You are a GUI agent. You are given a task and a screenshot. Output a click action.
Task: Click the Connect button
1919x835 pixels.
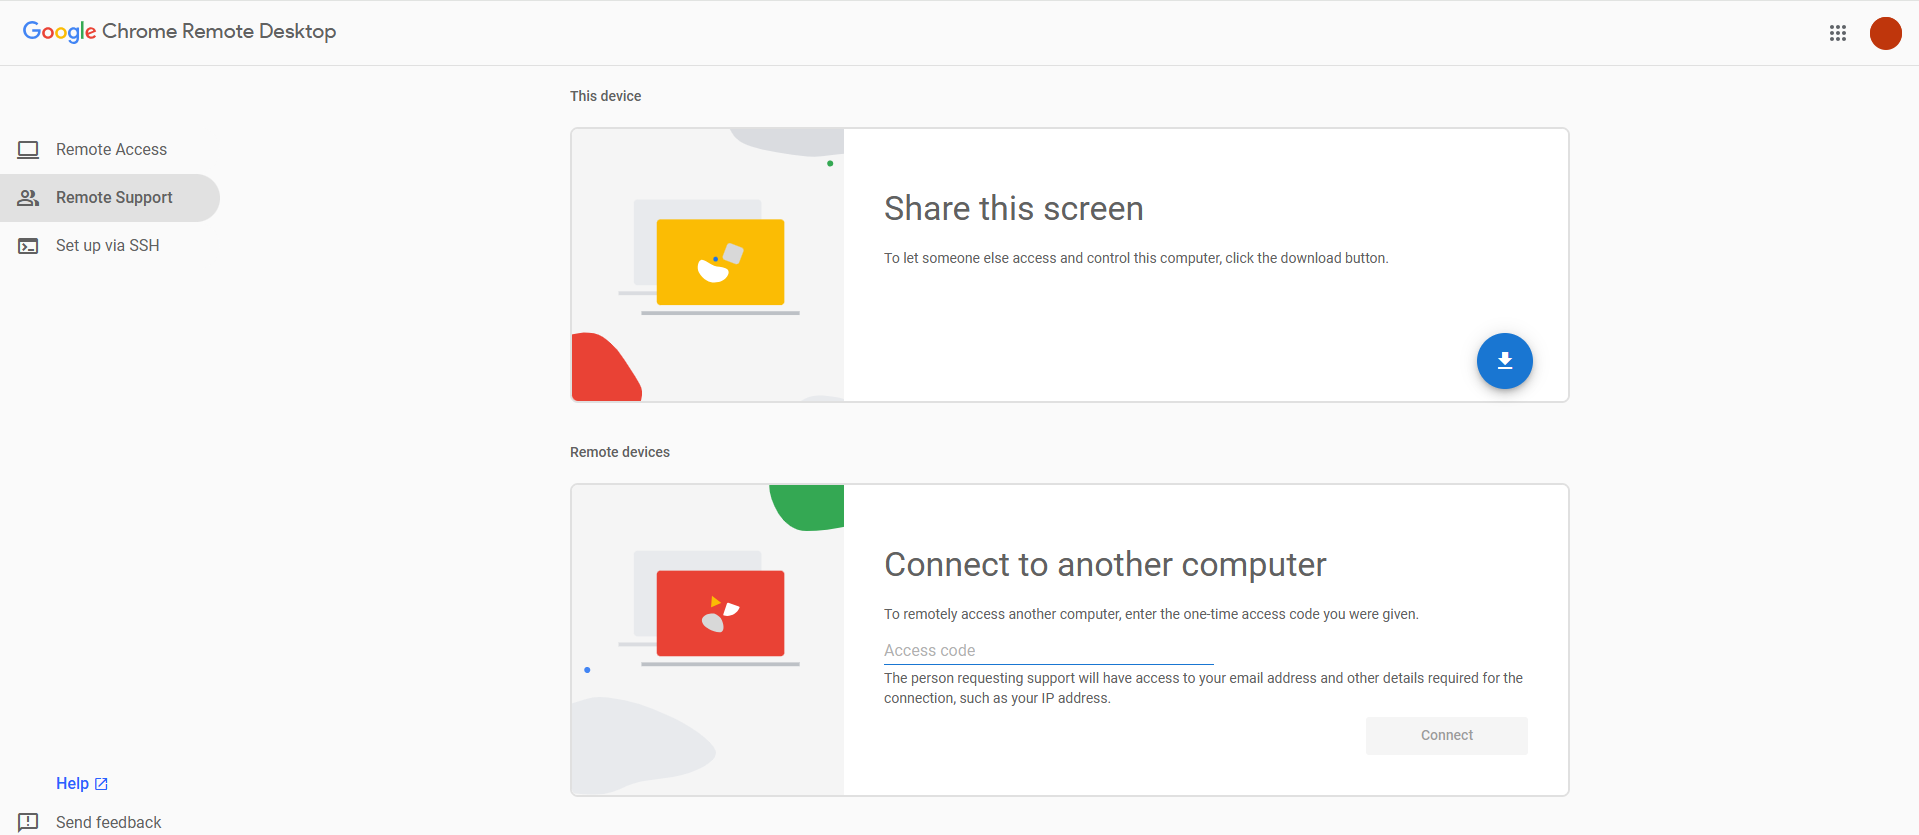click(x=1446, y=736)
